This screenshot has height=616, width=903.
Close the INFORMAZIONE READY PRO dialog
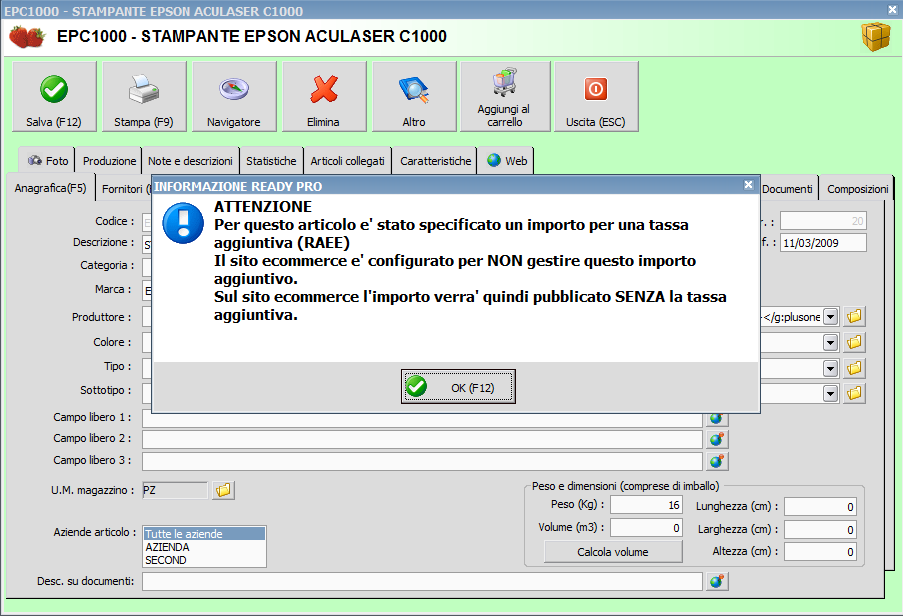pos(748,185)
